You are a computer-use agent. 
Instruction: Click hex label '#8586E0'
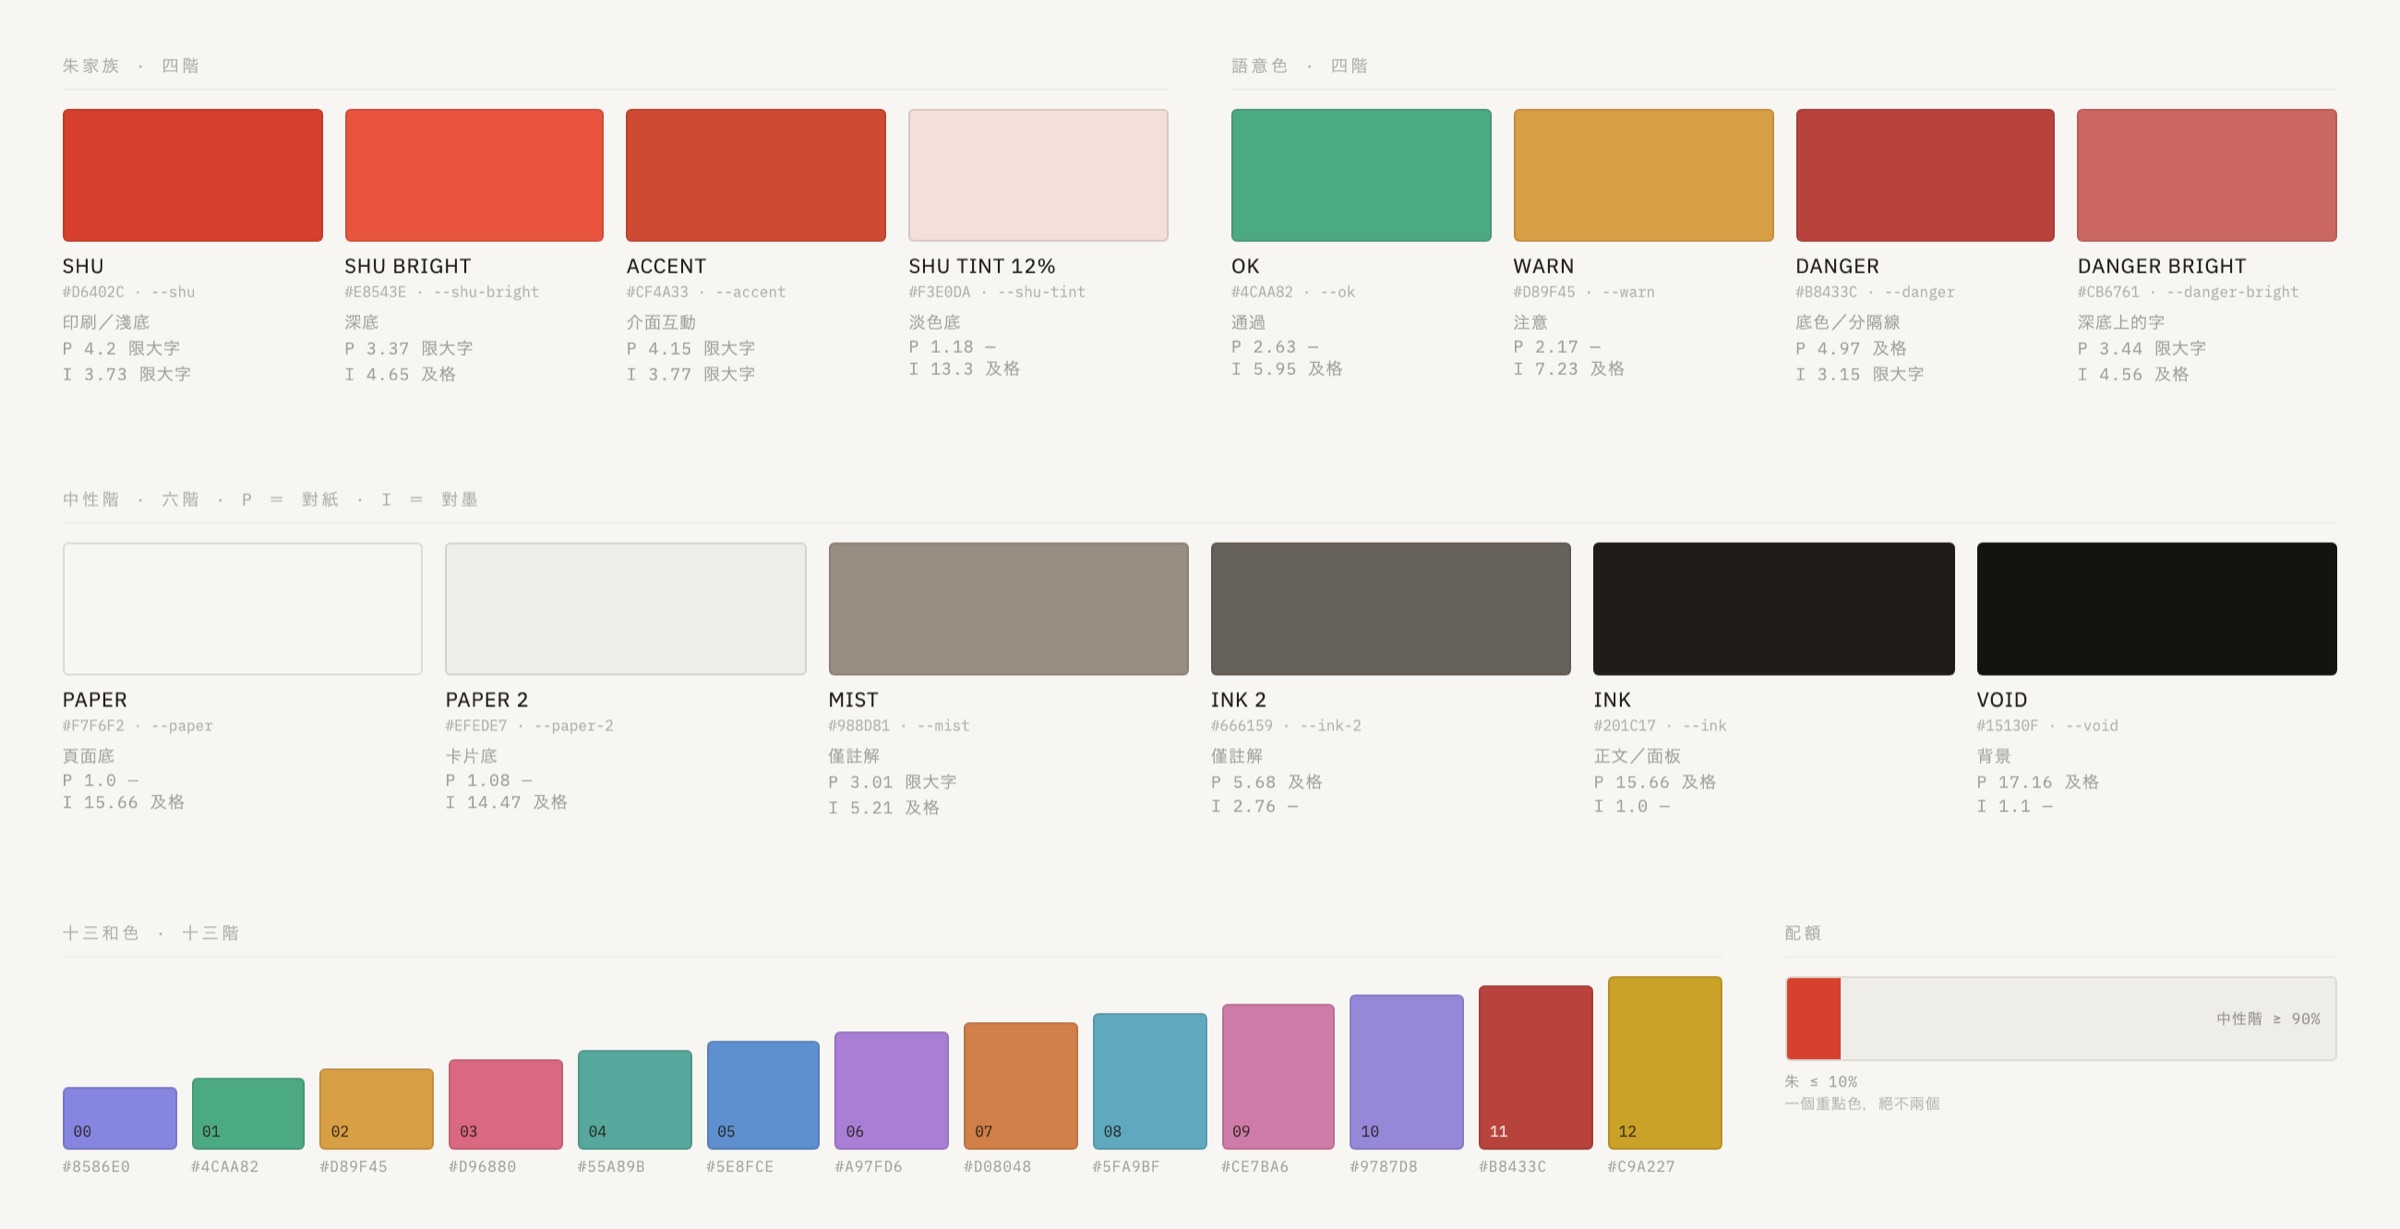click(x=96, y=1167)
